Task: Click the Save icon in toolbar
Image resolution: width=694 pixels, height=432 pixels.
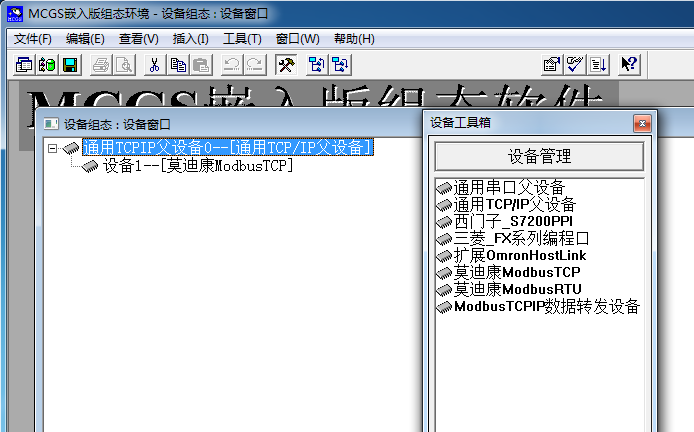Action: [x=70, y=65]
